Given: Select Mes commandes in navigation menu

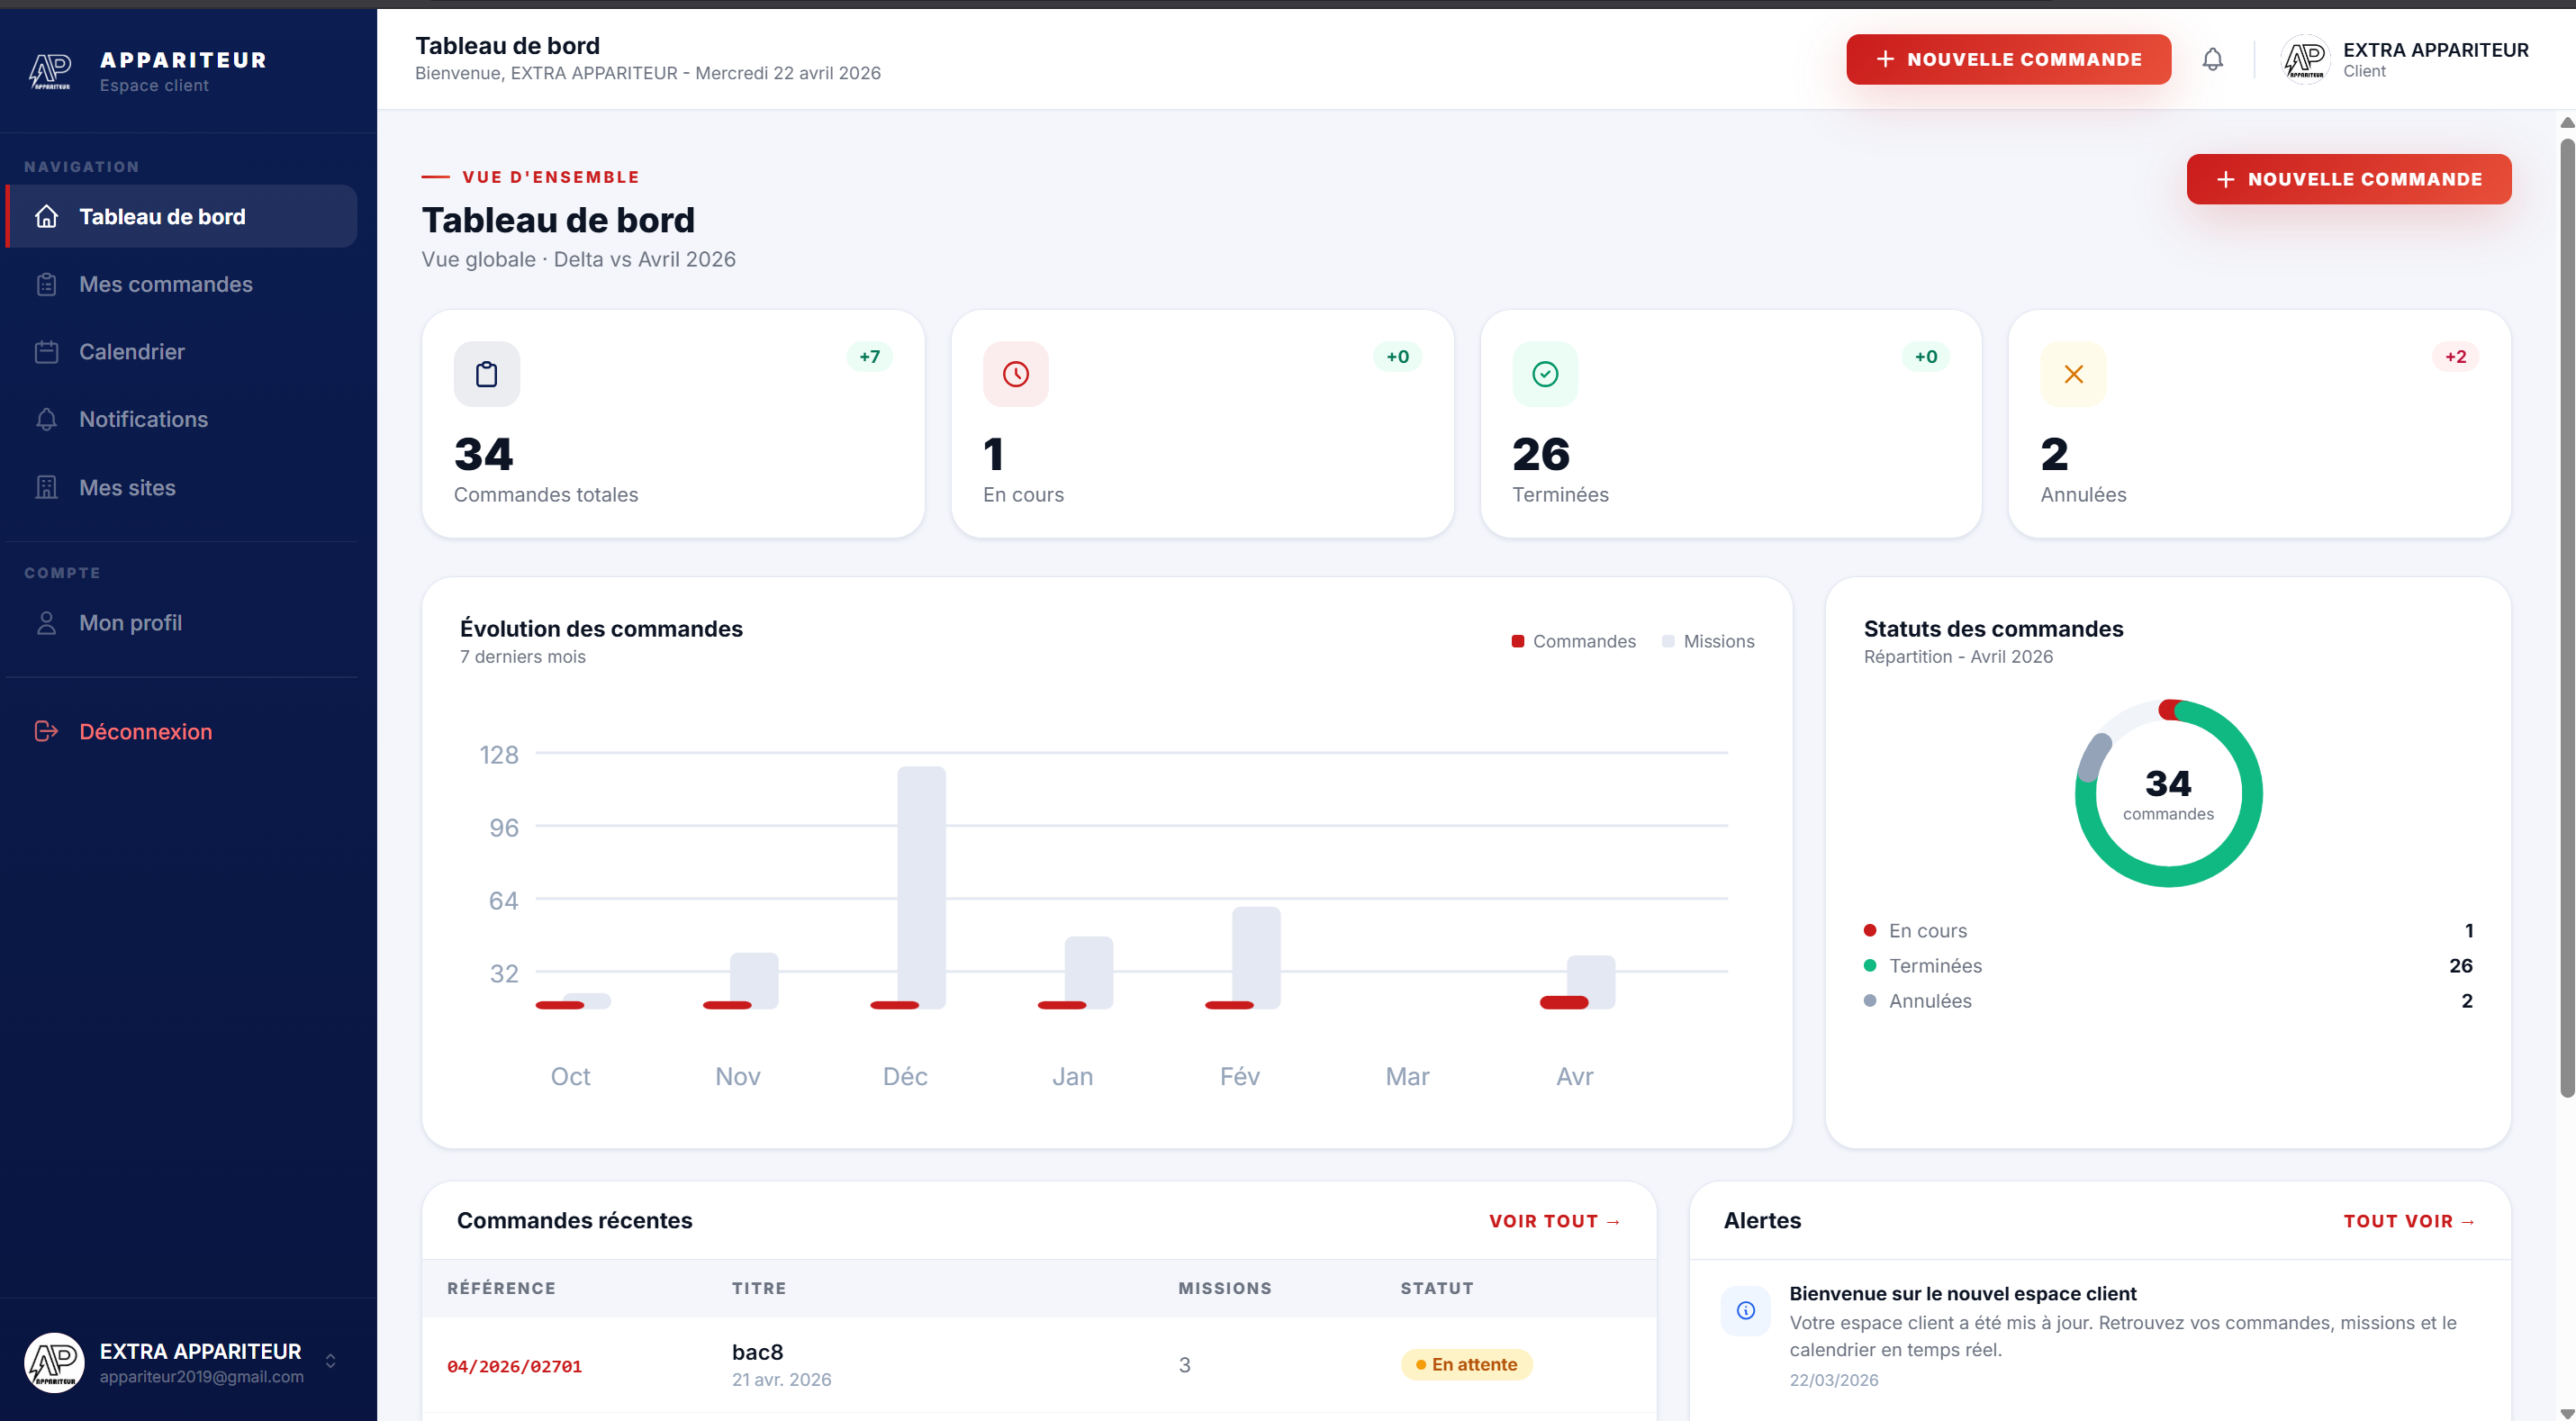Looking at the screenshot, I should click(x=165, y=284).
